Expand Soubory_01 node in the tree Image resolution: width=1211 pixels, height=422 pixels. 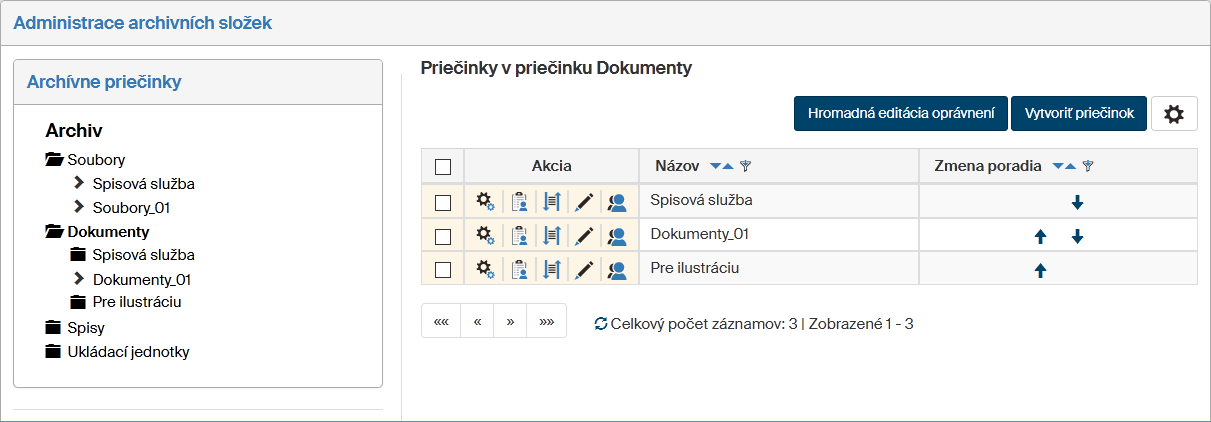(x=80, y=208)
